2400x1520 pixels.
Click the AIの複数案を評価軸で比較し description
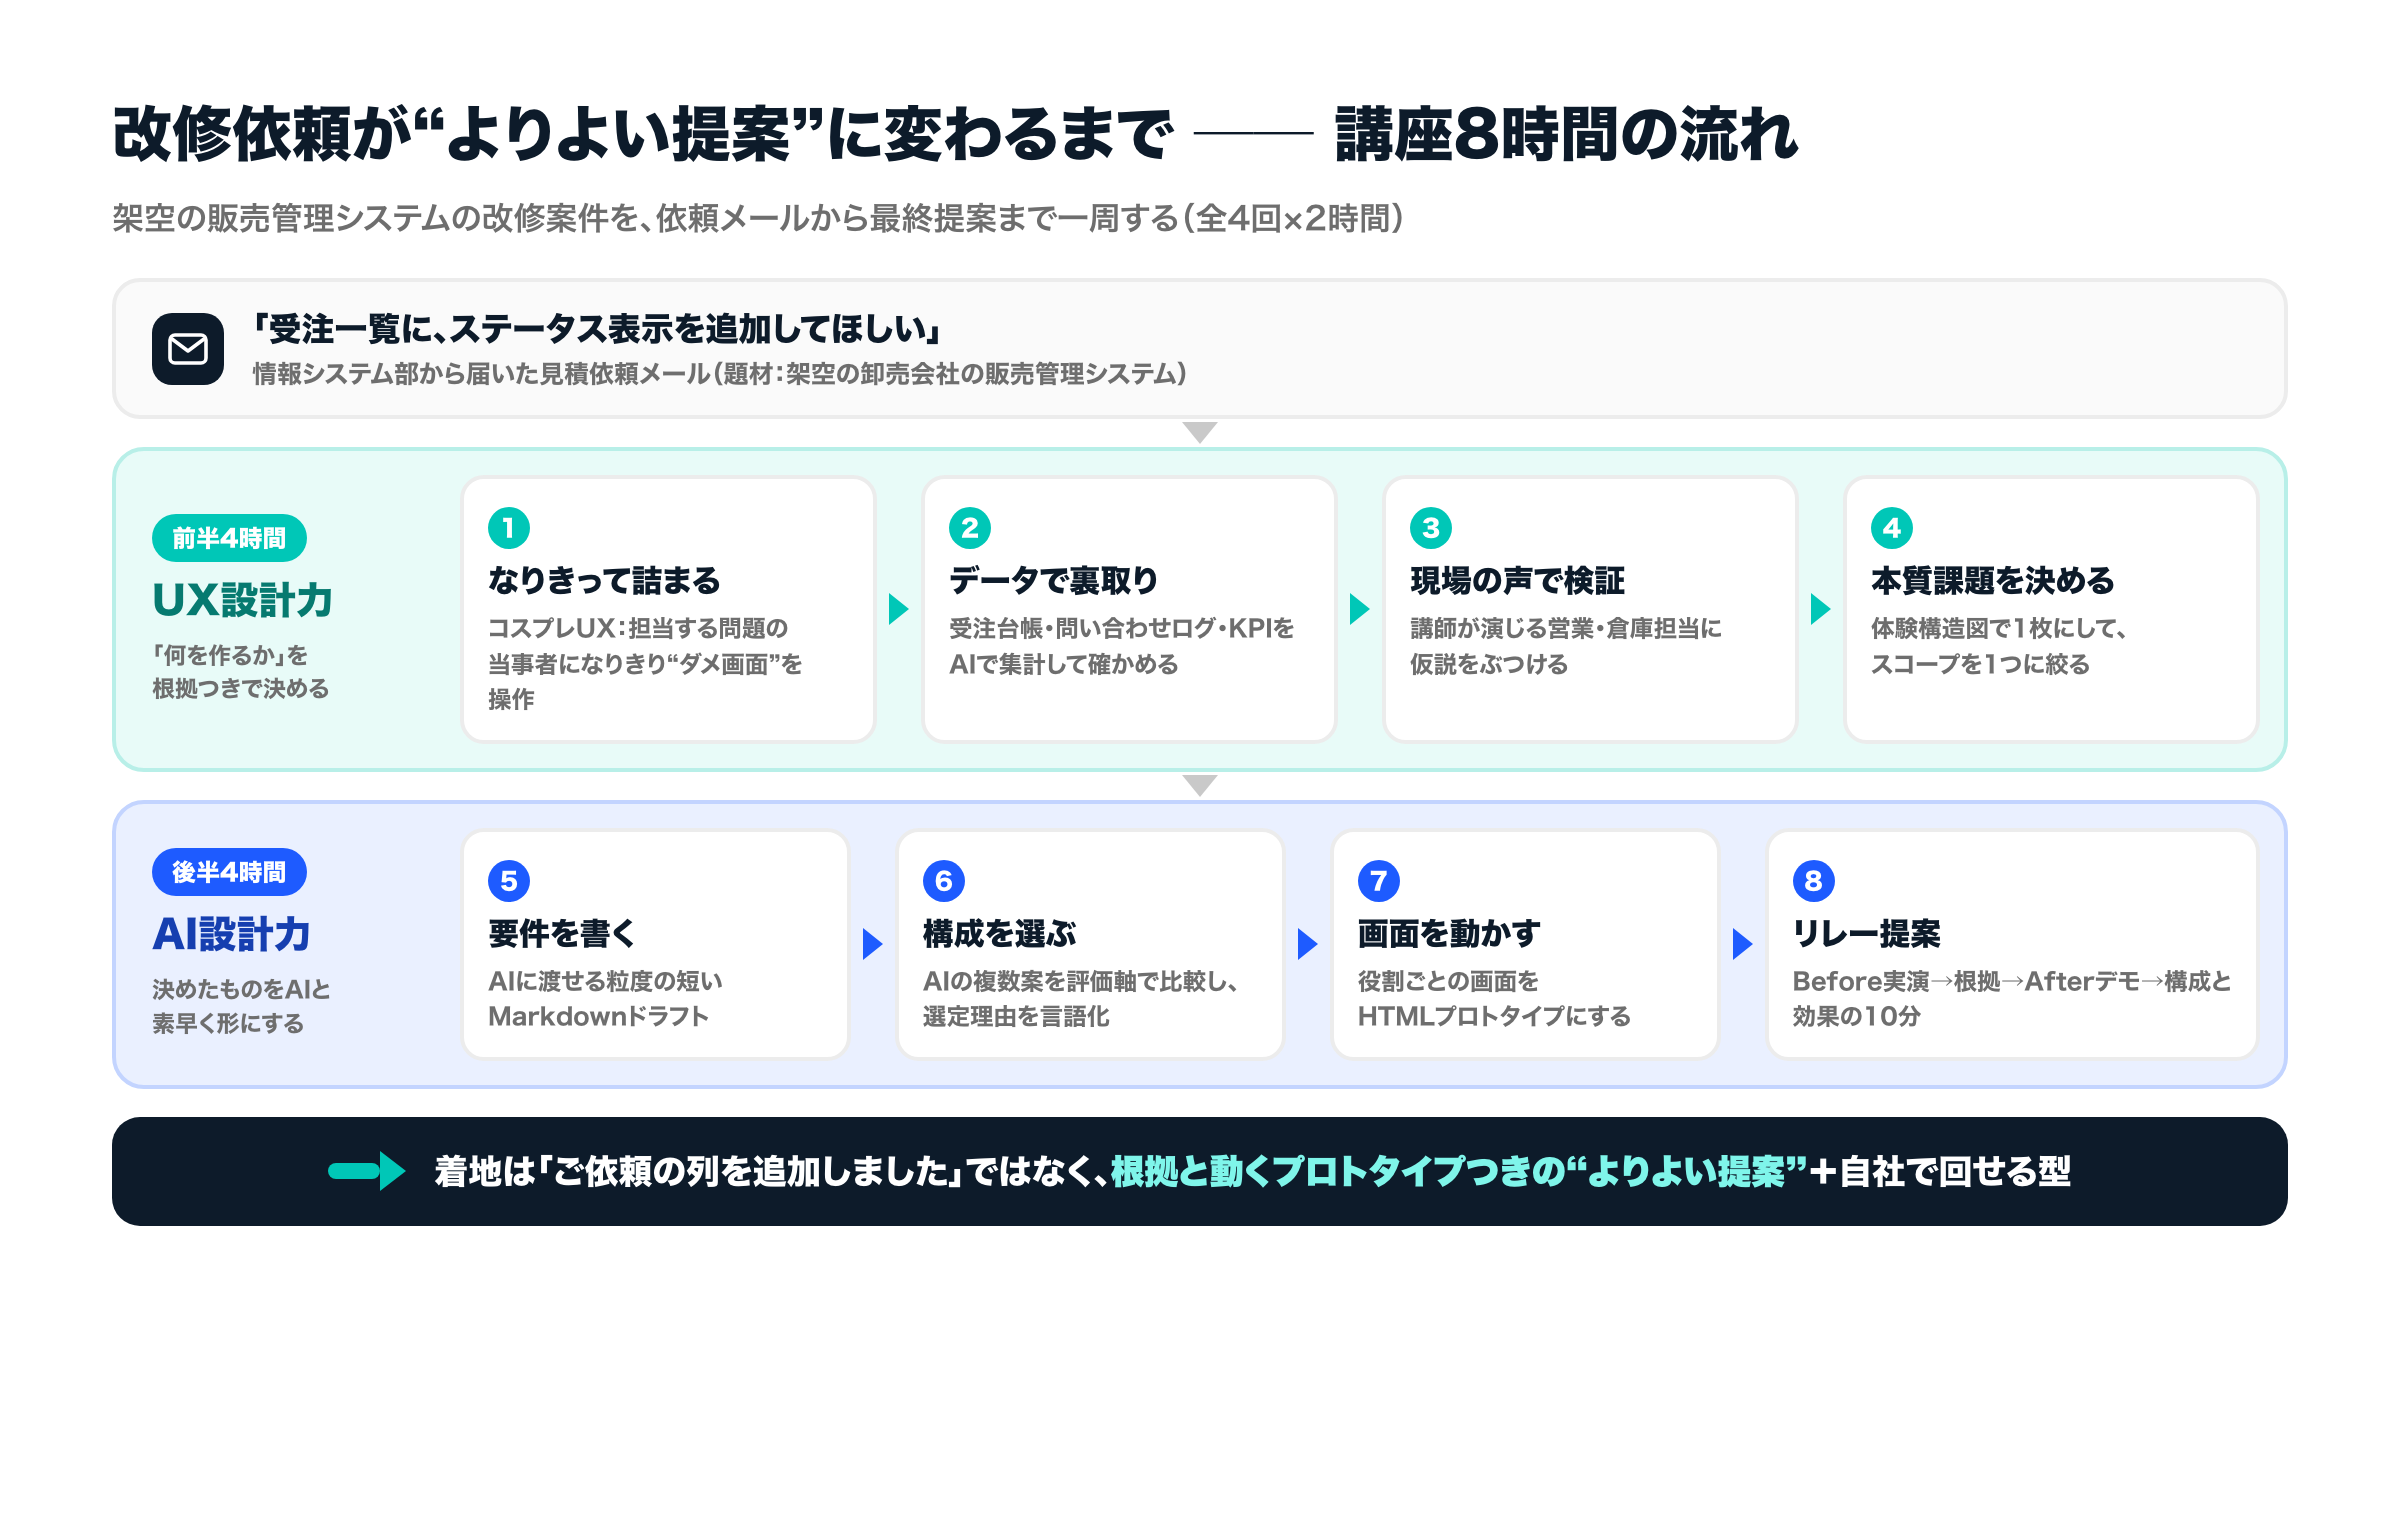pyautogui.click(x=1081, y=999)
